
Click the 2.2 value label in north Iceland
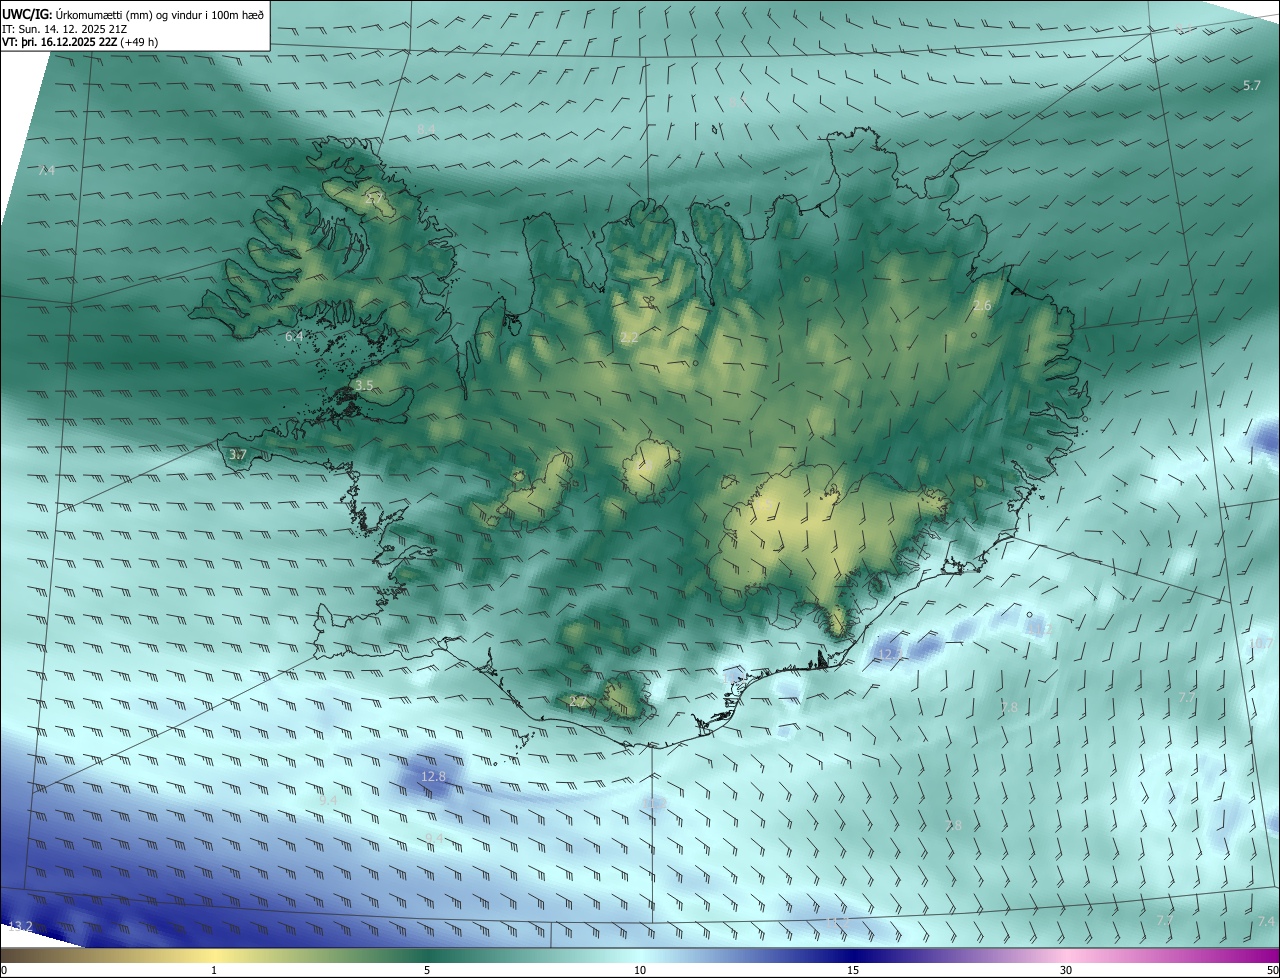629,338
